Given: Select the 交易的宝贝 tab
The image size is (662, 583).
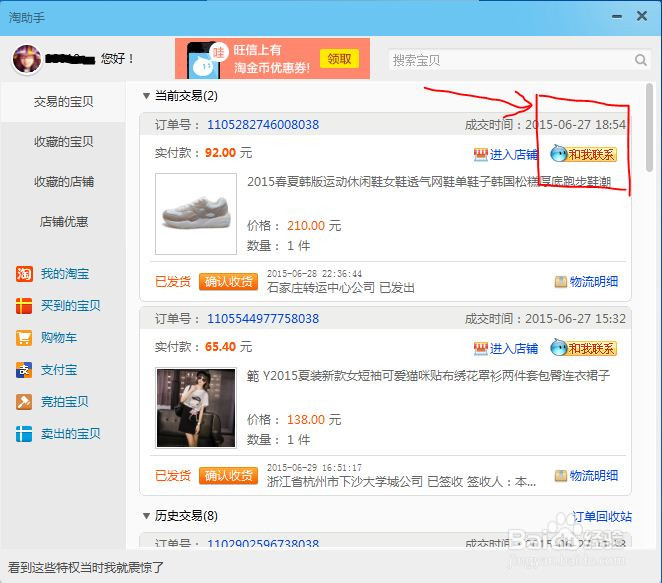Looking at the screenshot, I should click(x=63, y=101).
